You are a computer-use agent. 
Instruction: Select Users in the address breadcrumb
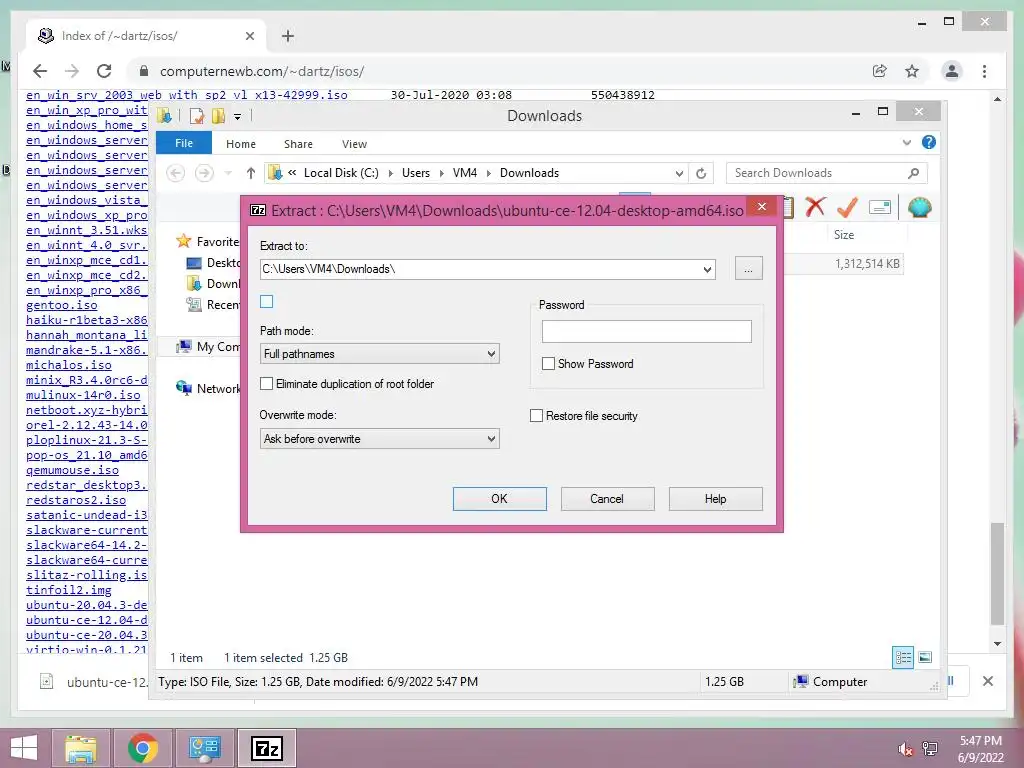pos(416,173)
